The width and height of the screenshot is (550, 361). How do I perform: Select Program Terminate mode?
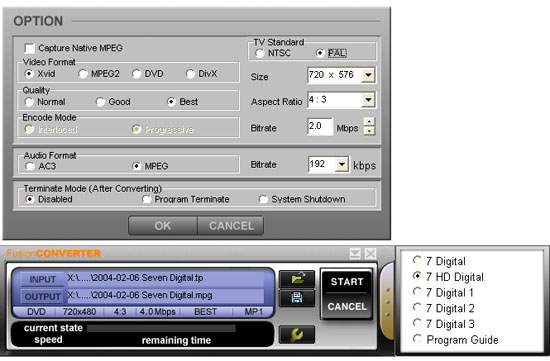[x=147, y=199]
